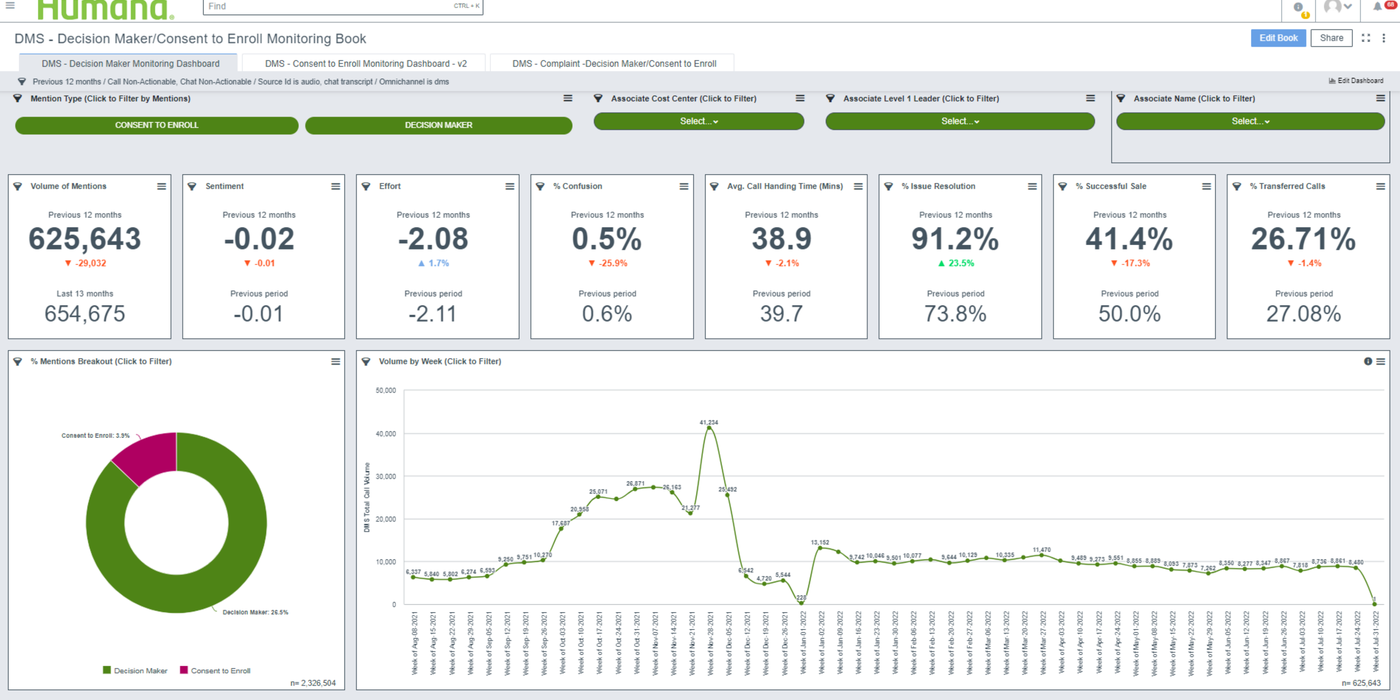Click the Share button
The width and height of the screenshot is (1400, 700).
point(1331,38)
